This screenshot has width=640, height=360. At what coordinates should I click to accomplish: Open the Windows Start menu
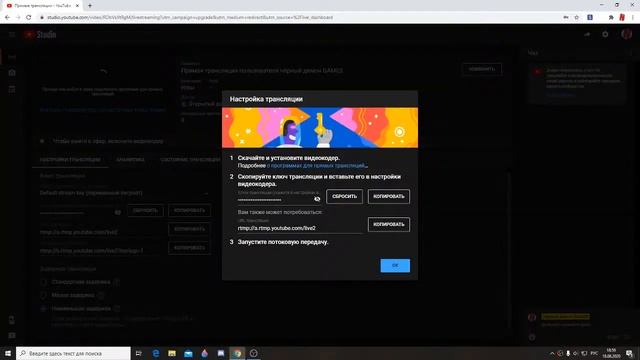pos(8,353)
